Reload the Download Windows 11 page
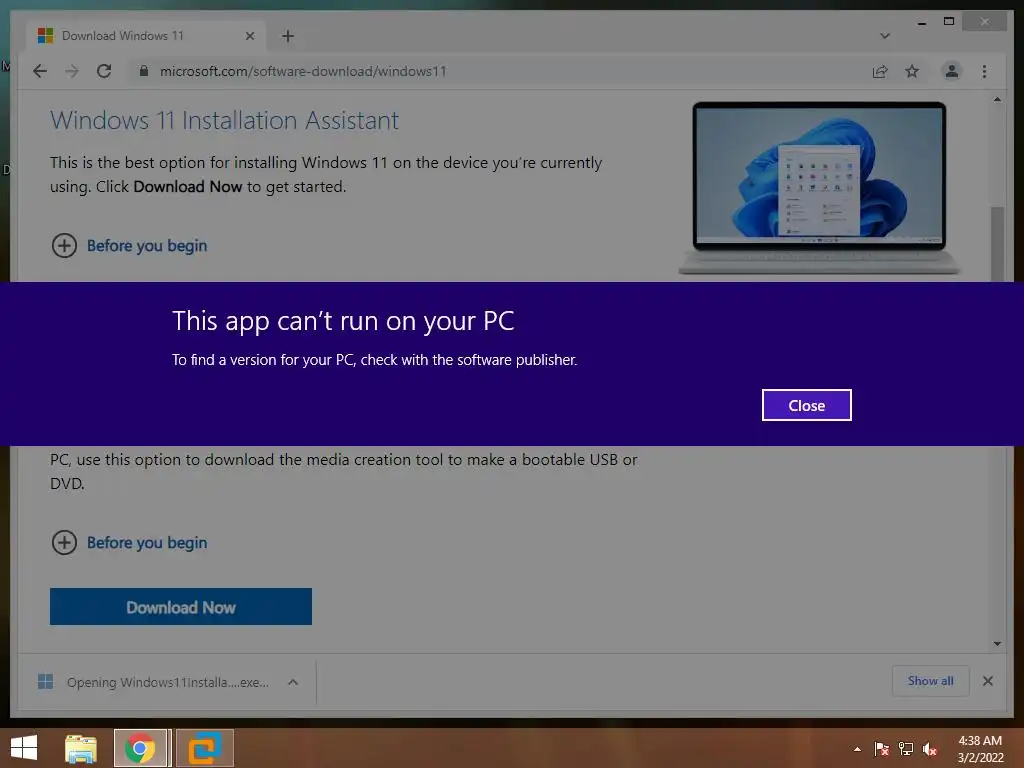The height and width of the screenshot is (768, 1024). click(x=104, y=71)
